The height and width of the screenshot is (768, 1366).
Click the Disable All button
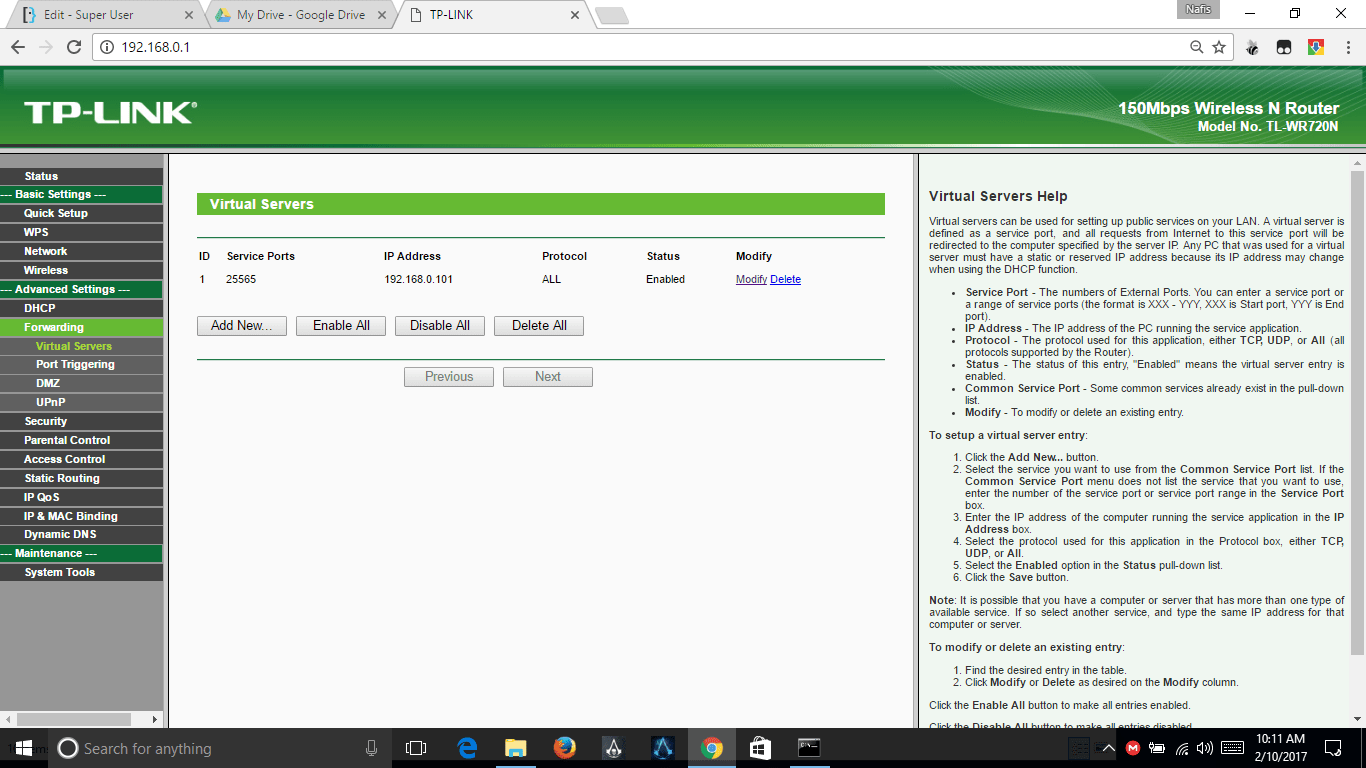click(440, 326)
